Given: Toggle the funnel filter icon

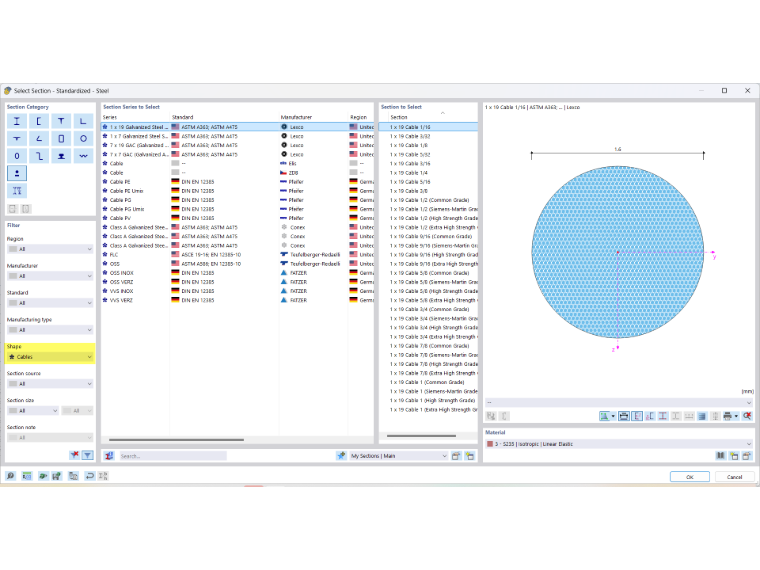Looking at the screenshot, I should [88, 455].
